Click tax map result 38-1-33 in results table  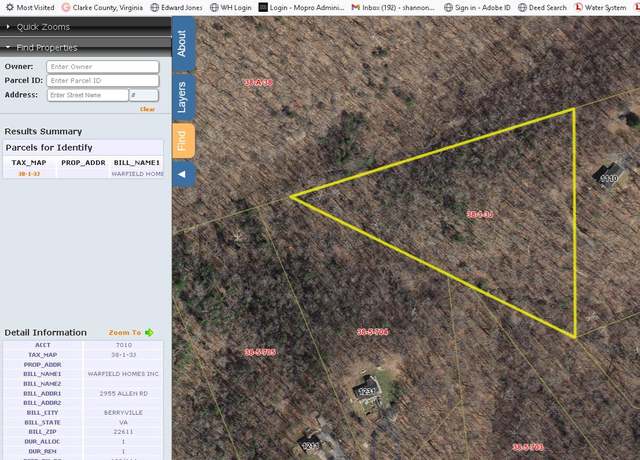coord(29,174)
